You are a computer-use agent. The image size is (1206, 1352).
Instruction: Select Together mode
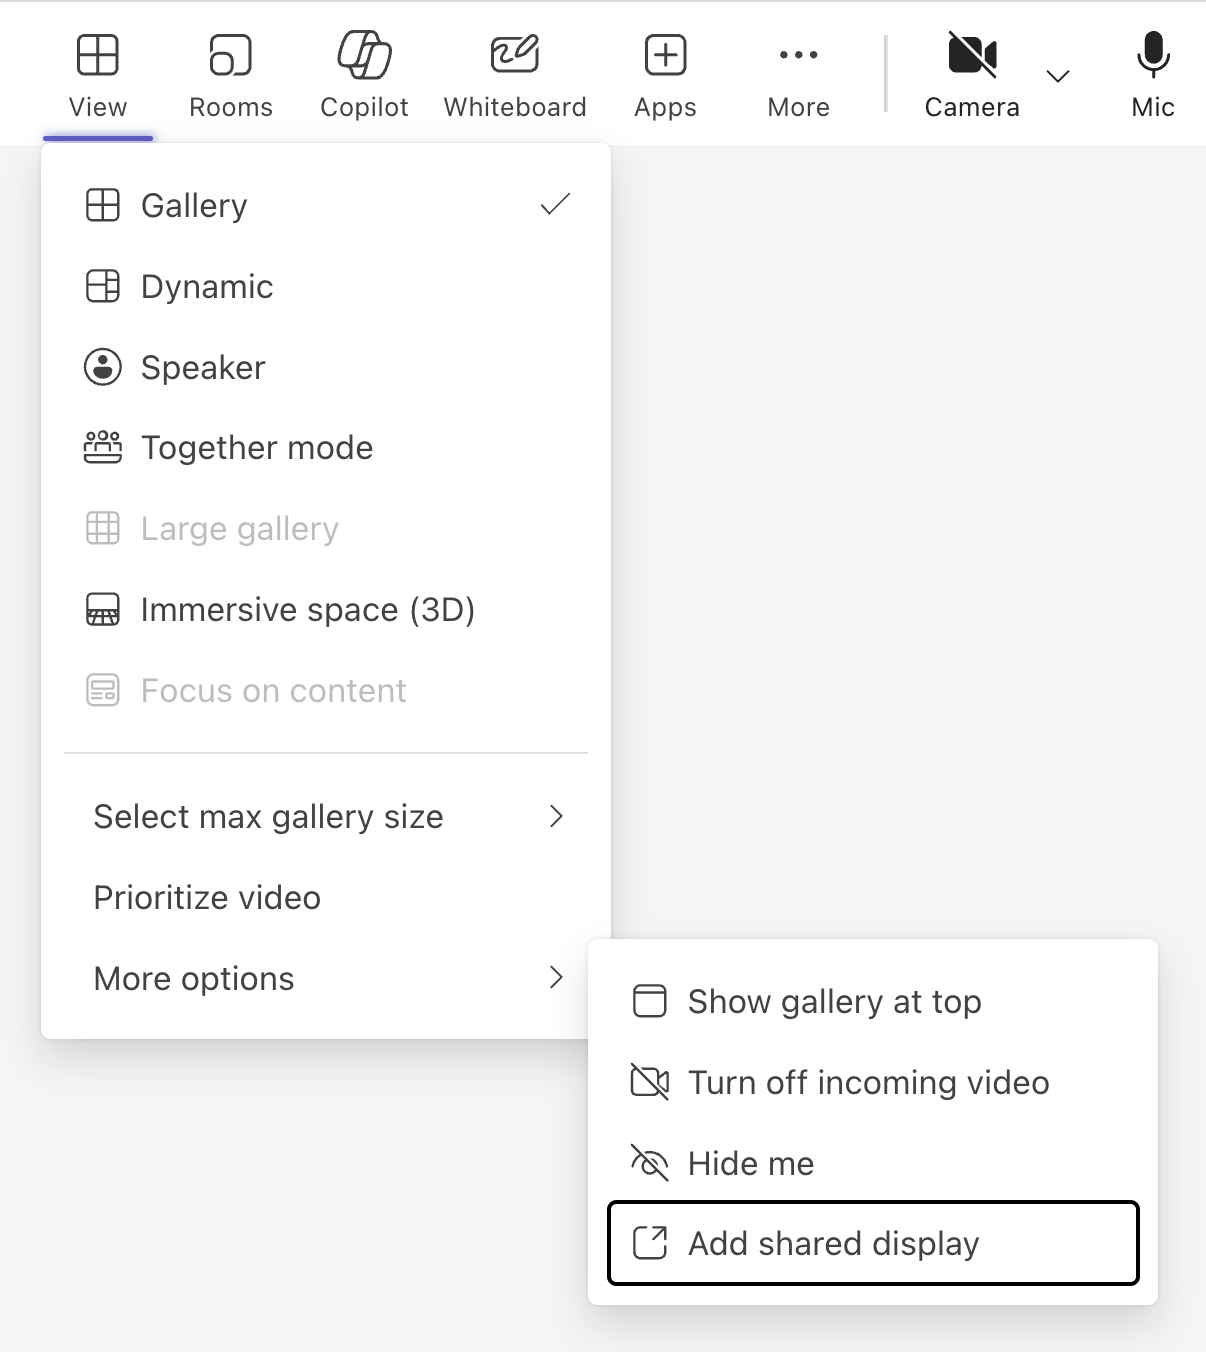click(x=256, y=448)
